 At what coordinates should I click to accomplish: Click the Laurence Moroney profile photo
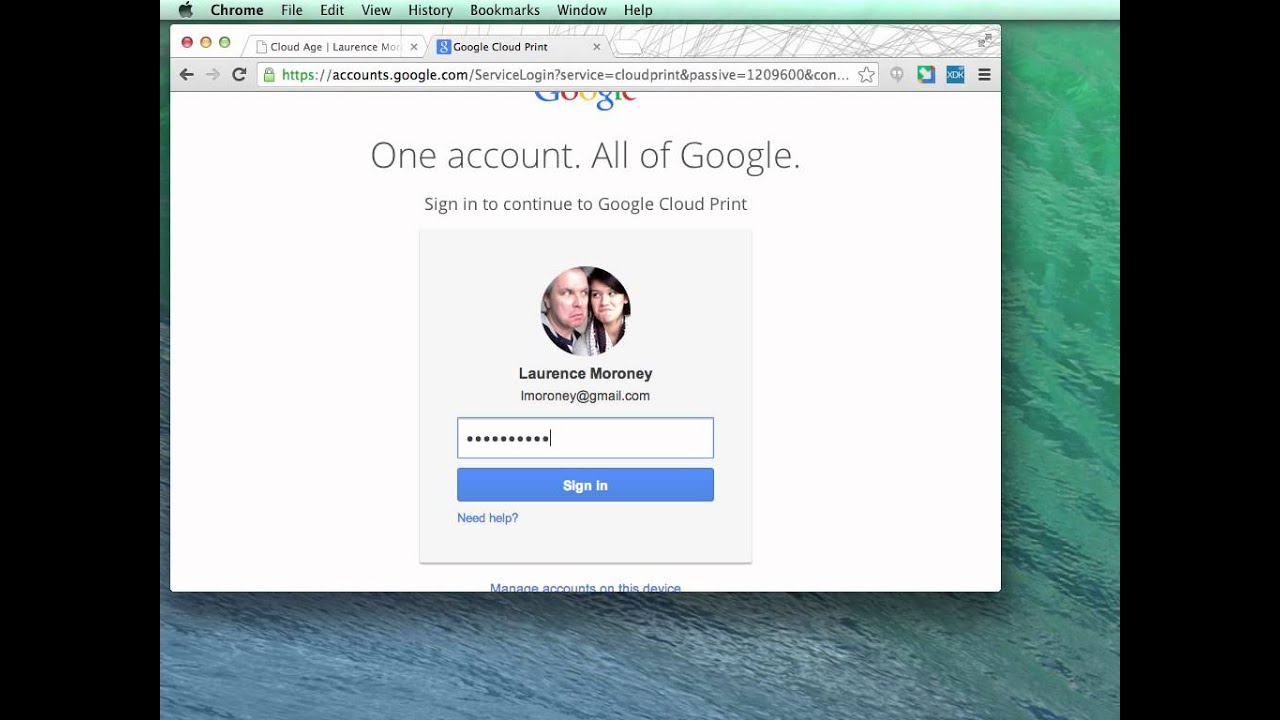pos(585,311)
